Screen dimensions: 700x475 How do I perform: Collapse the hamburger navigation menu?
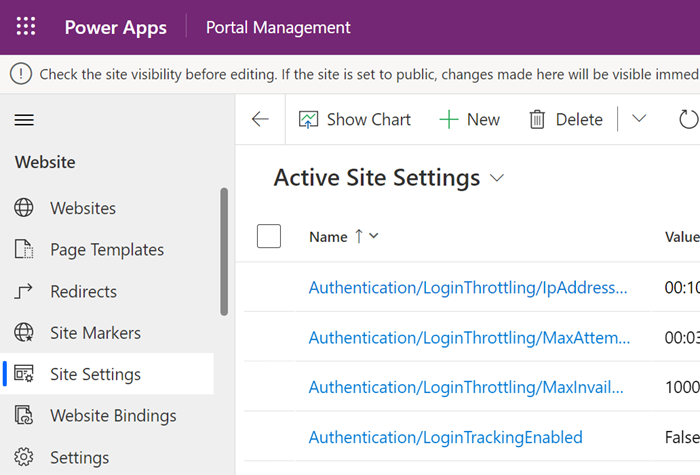pyautogui.click(x=24, y=120)
